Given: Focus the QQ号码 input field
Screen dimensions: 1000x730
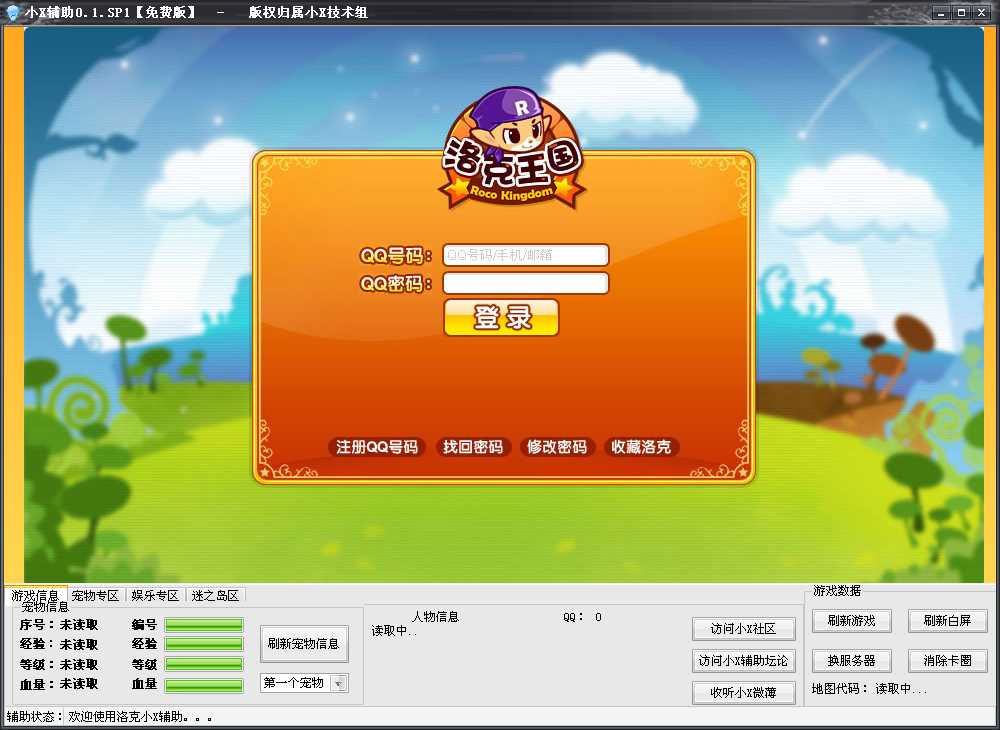Looking at the screenshot, I should [x=526, y=255].
